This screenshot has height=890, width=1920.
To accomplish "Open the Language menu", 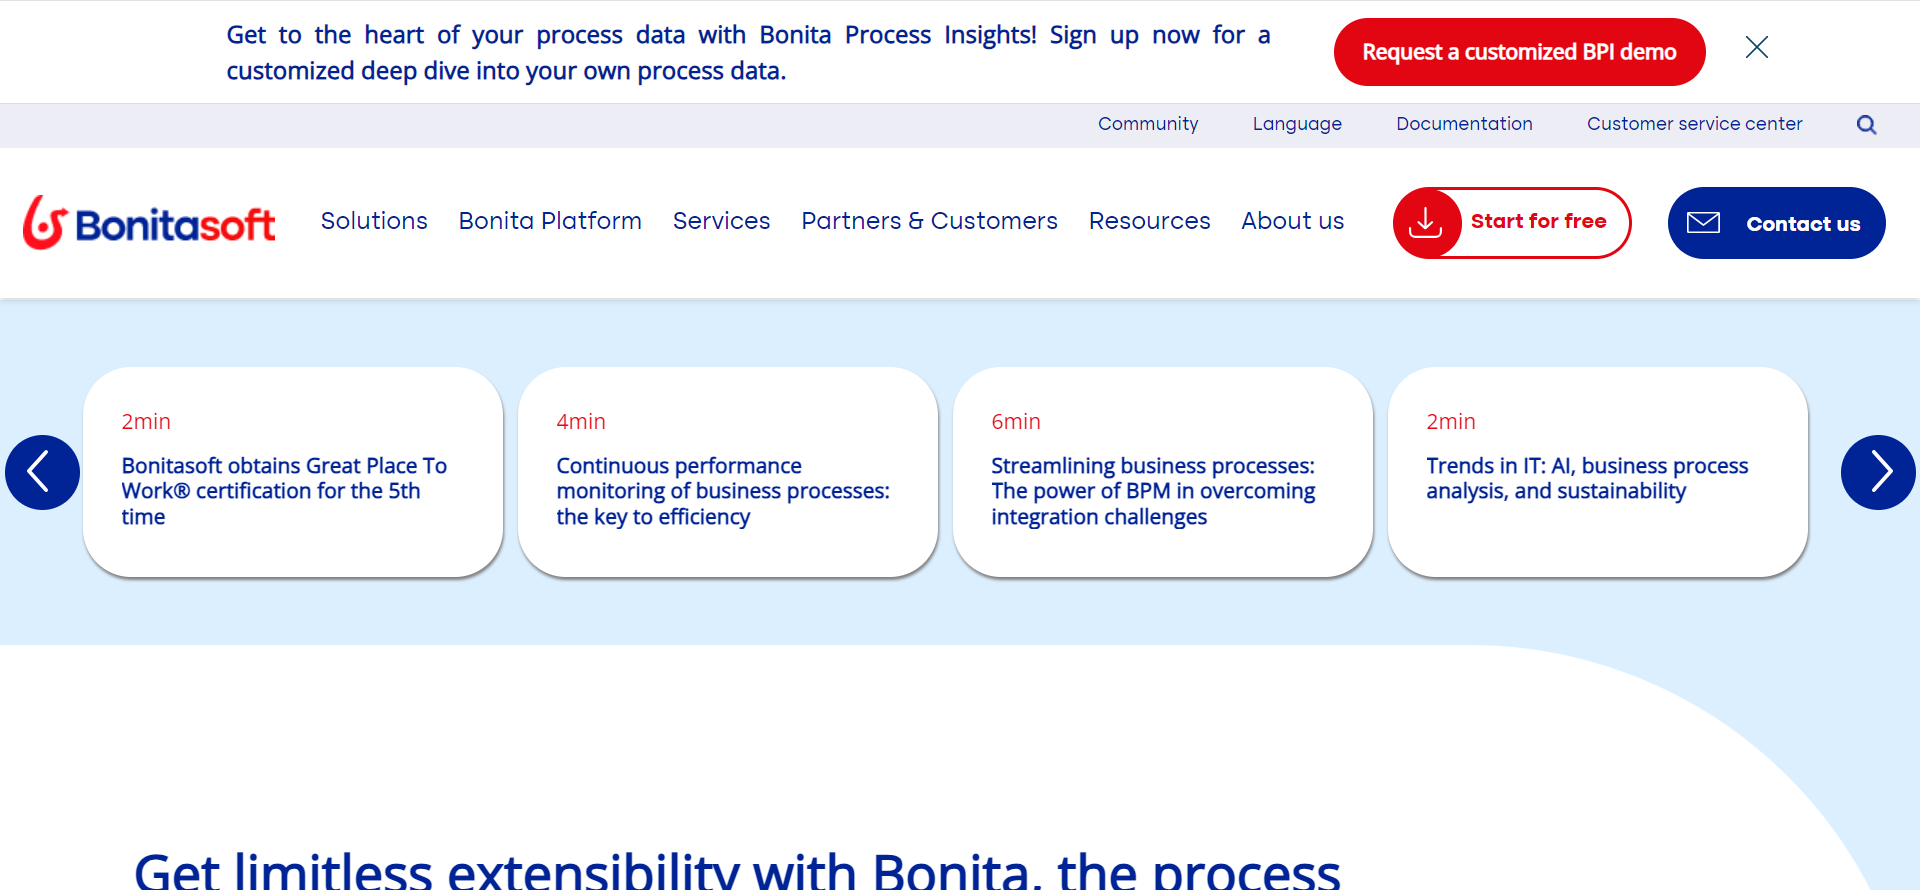I will tap(1297, 124).
